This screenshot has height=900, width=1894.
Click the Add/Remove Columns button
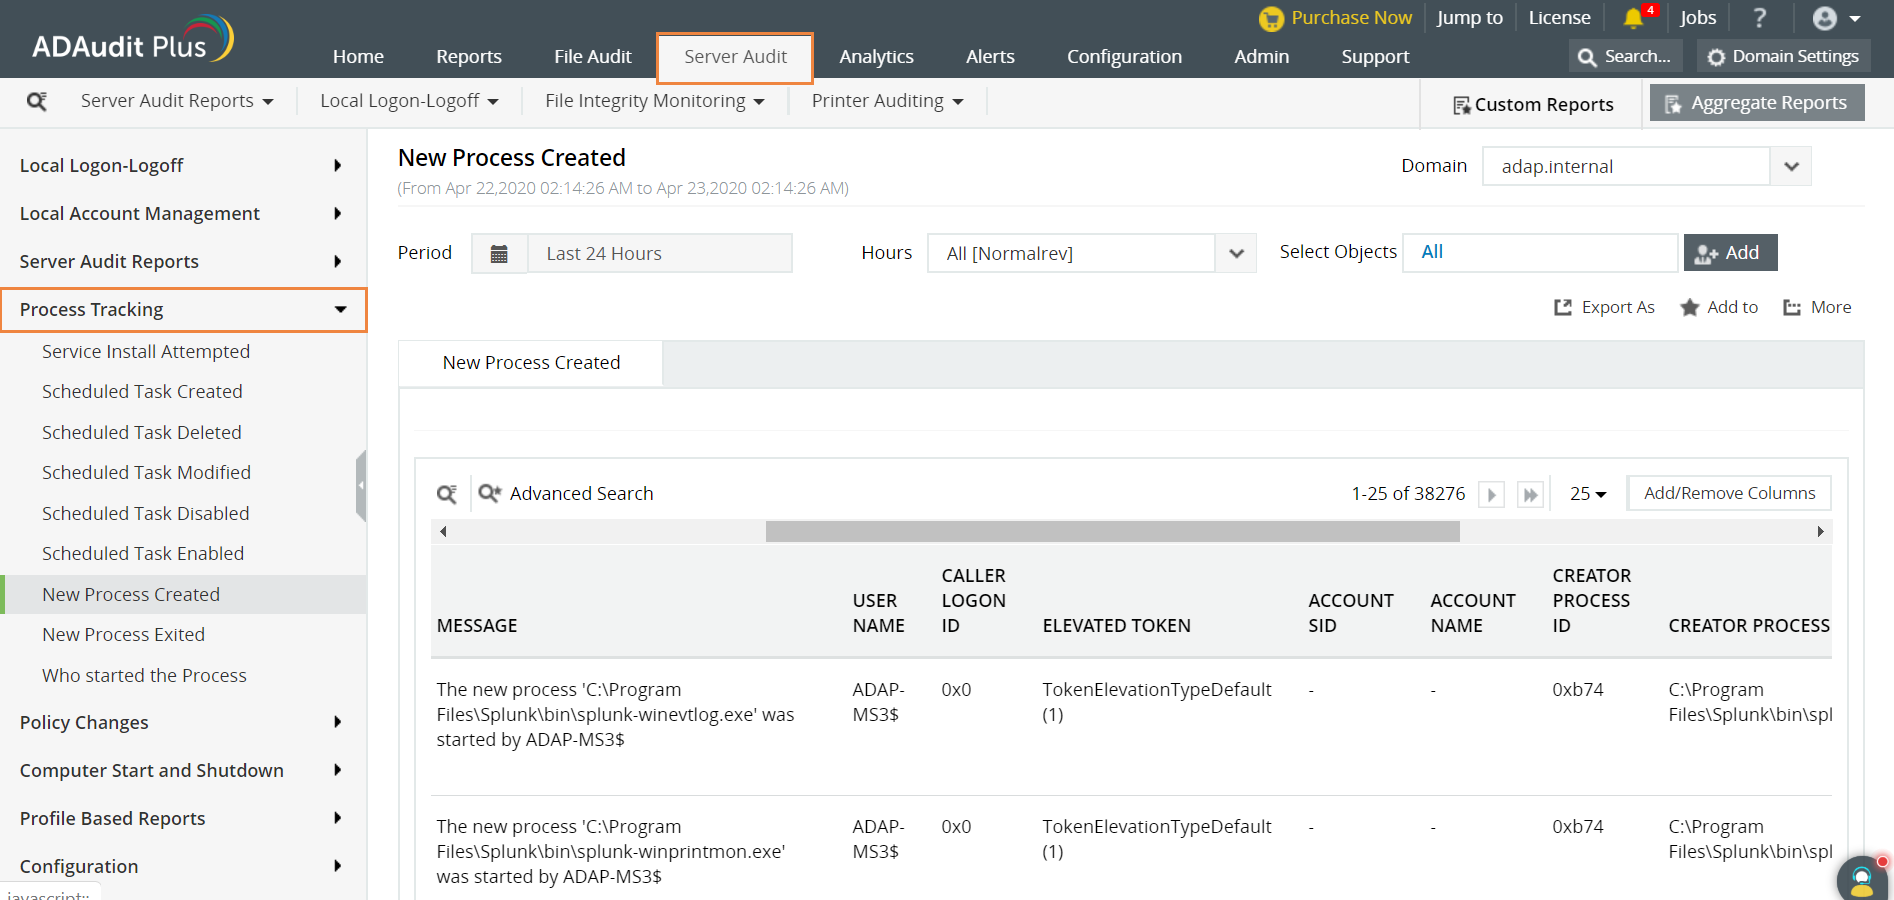[x=1728, y=493]
